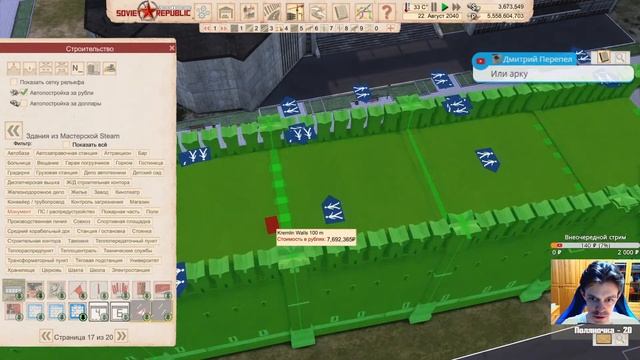This screenshot has width=640, height=360.
Task: Enable Показать сетку рельефа checkbox
Action: pos(14,82)
